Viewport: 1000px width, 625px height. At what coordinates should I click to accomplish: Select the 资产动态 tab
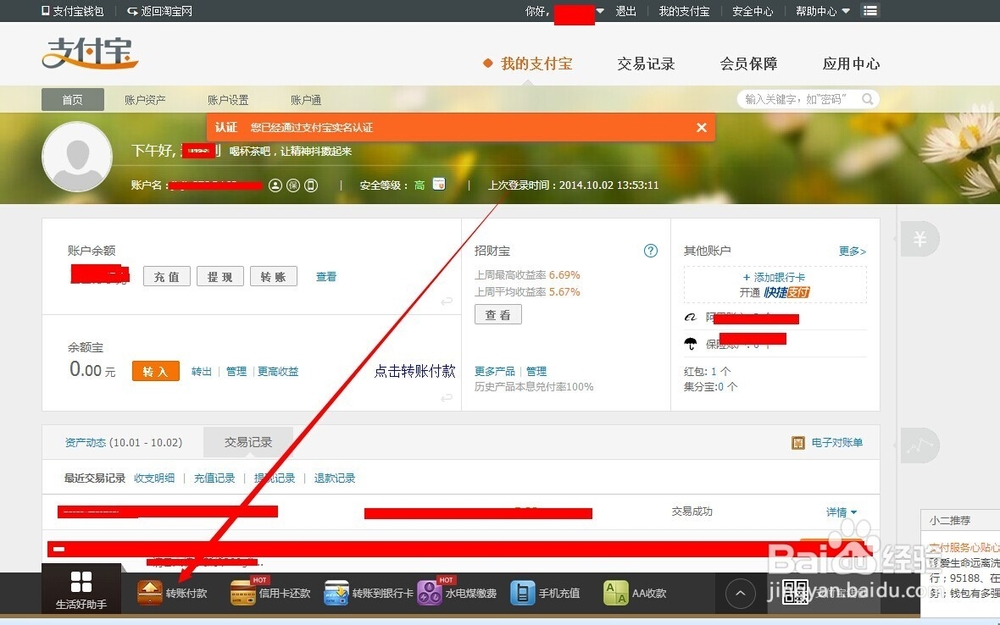[x=123, y=443]
